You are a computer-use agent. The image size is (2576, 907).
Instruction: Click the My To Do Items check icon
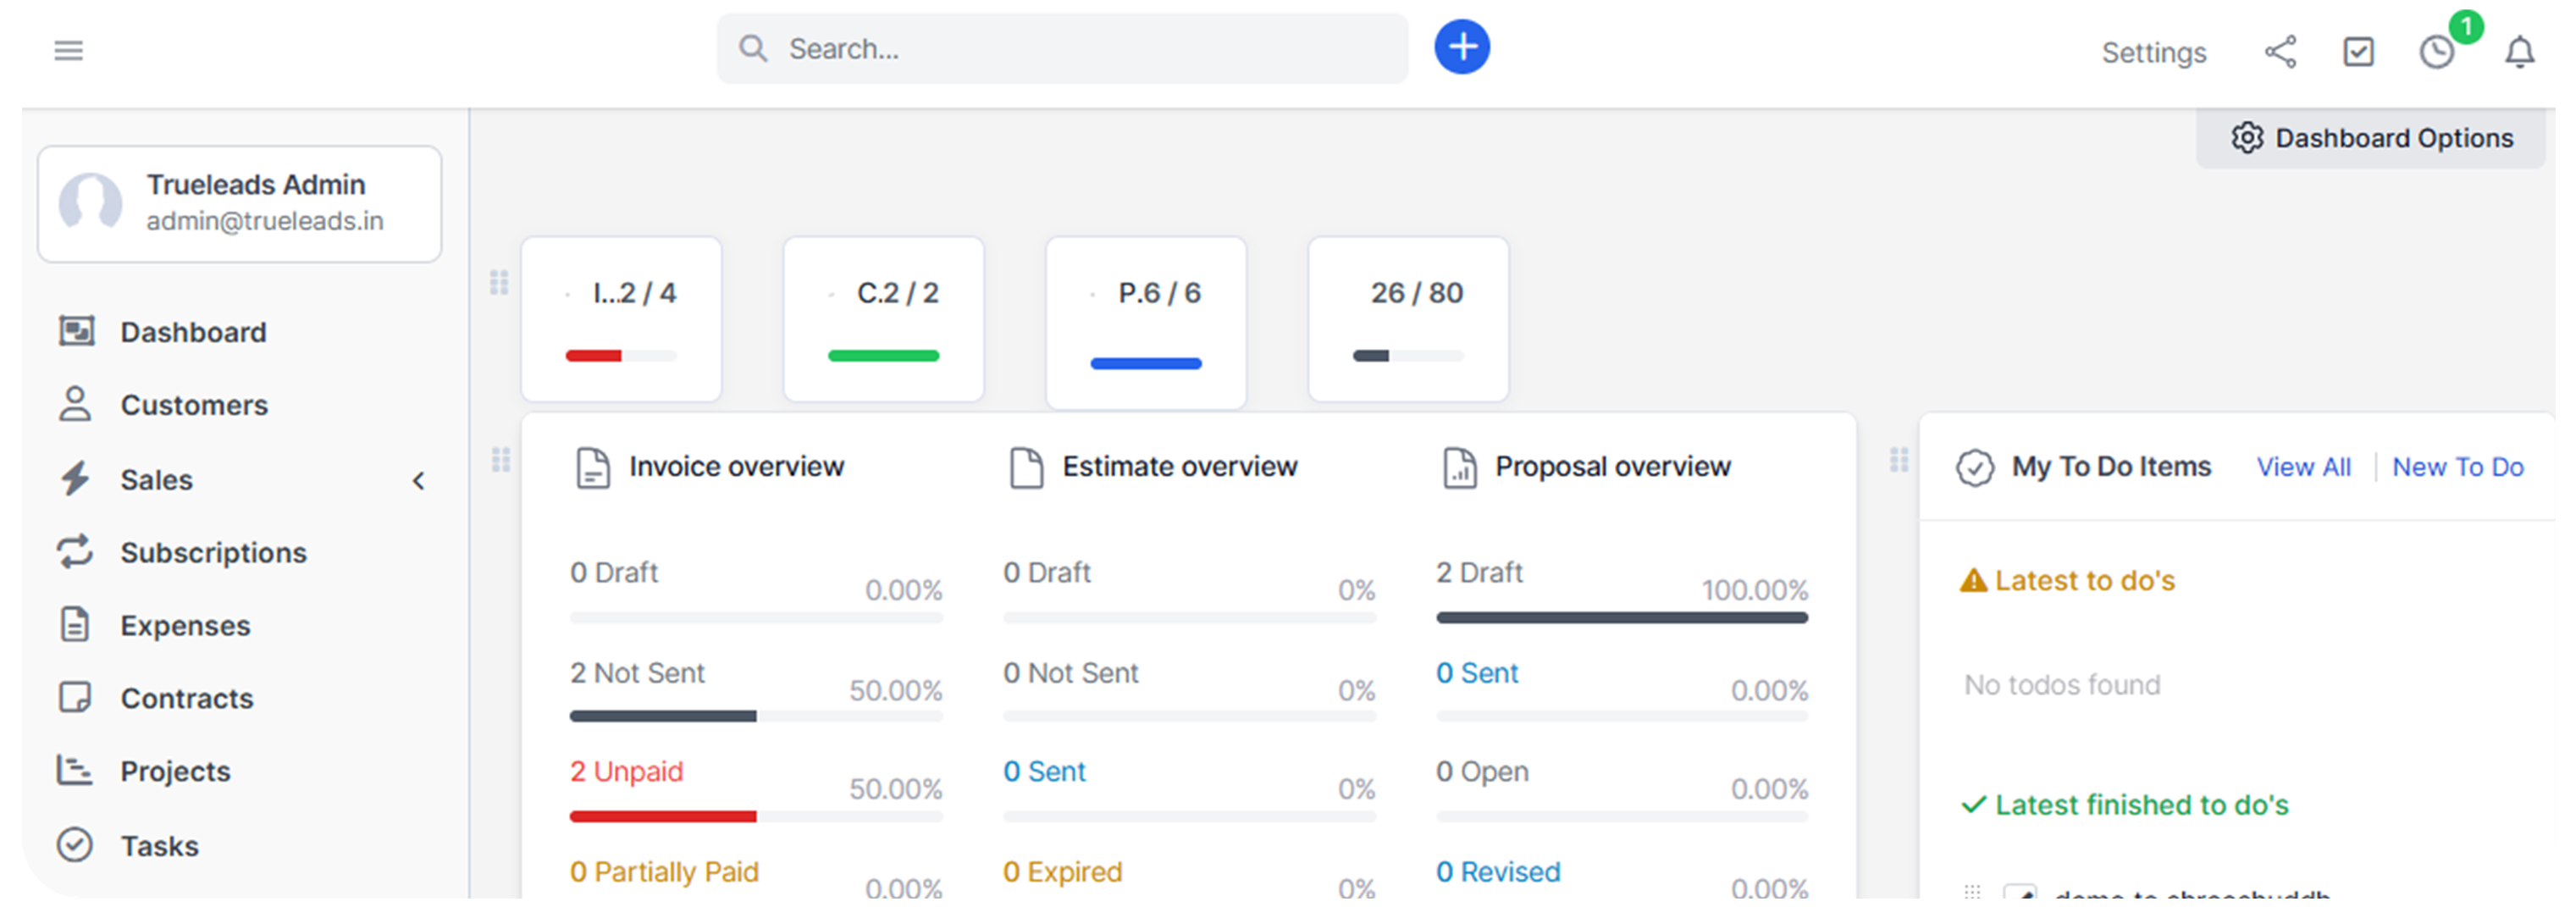pyautogui.click(x=1975, y=468)
